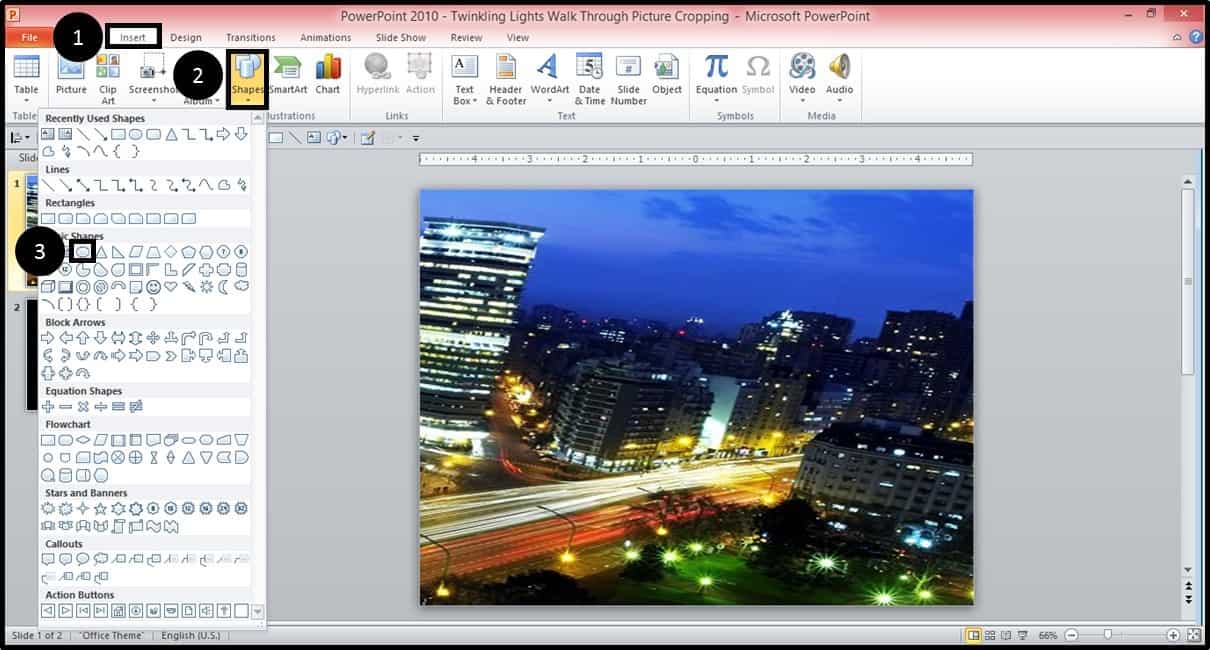This screenshot has width=1210, height=650.
Task: Open the File tab
Action: pos(29,37)
